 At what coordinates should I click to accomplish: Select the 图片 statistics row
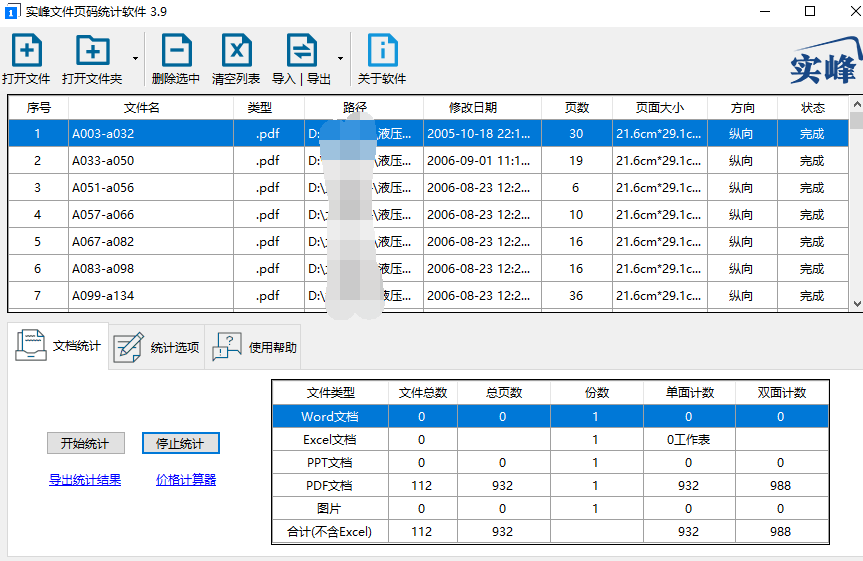[550, 509]
